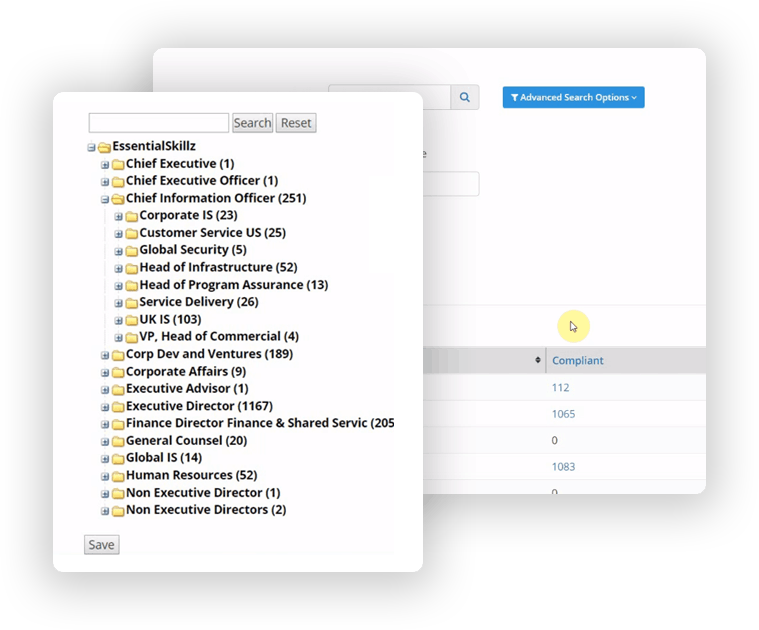
Task: Open the compliant count 1083 link
Action: point(563,467)
